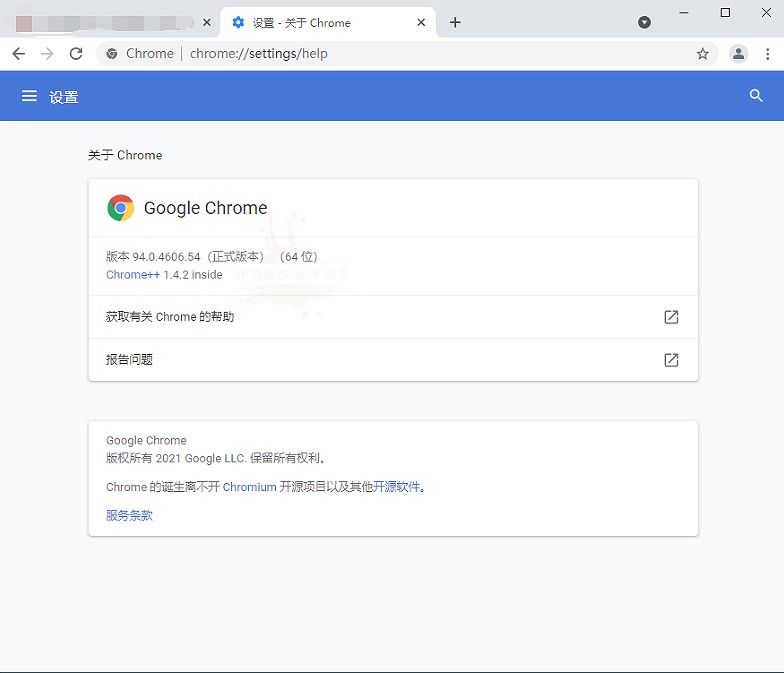
Task: Close the Chrome window
Action: [x=766, y=12]
